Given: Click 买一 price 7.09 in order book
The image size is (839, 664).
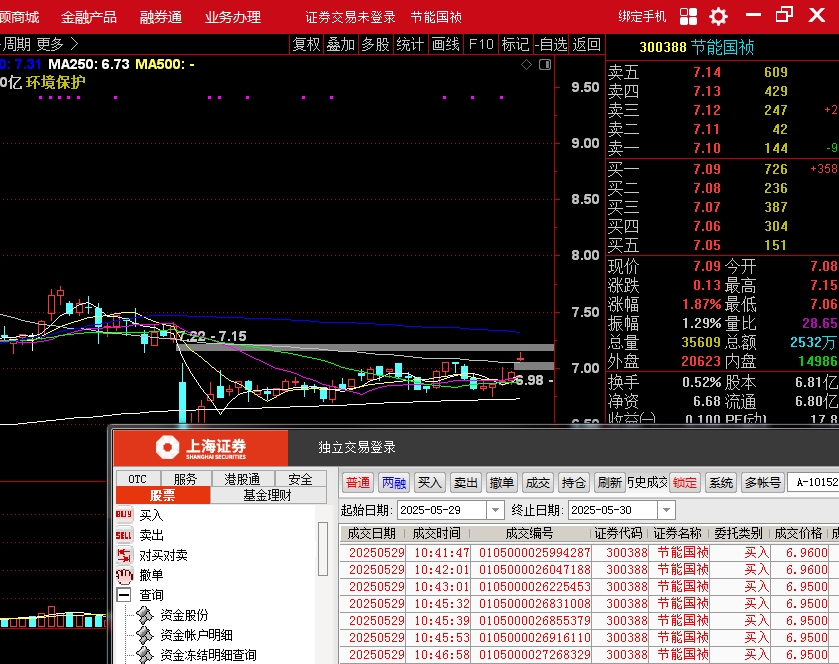Looking at the screenshot, I should pos(707,169).
